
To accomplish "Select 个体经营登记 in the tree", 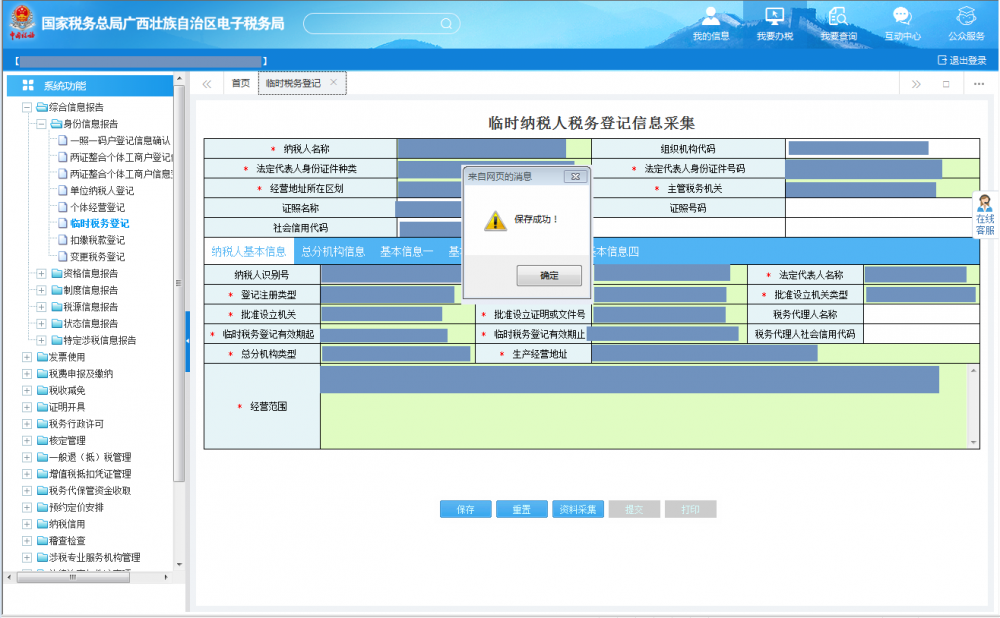I will pyautogui.click(x=97, y=207).
